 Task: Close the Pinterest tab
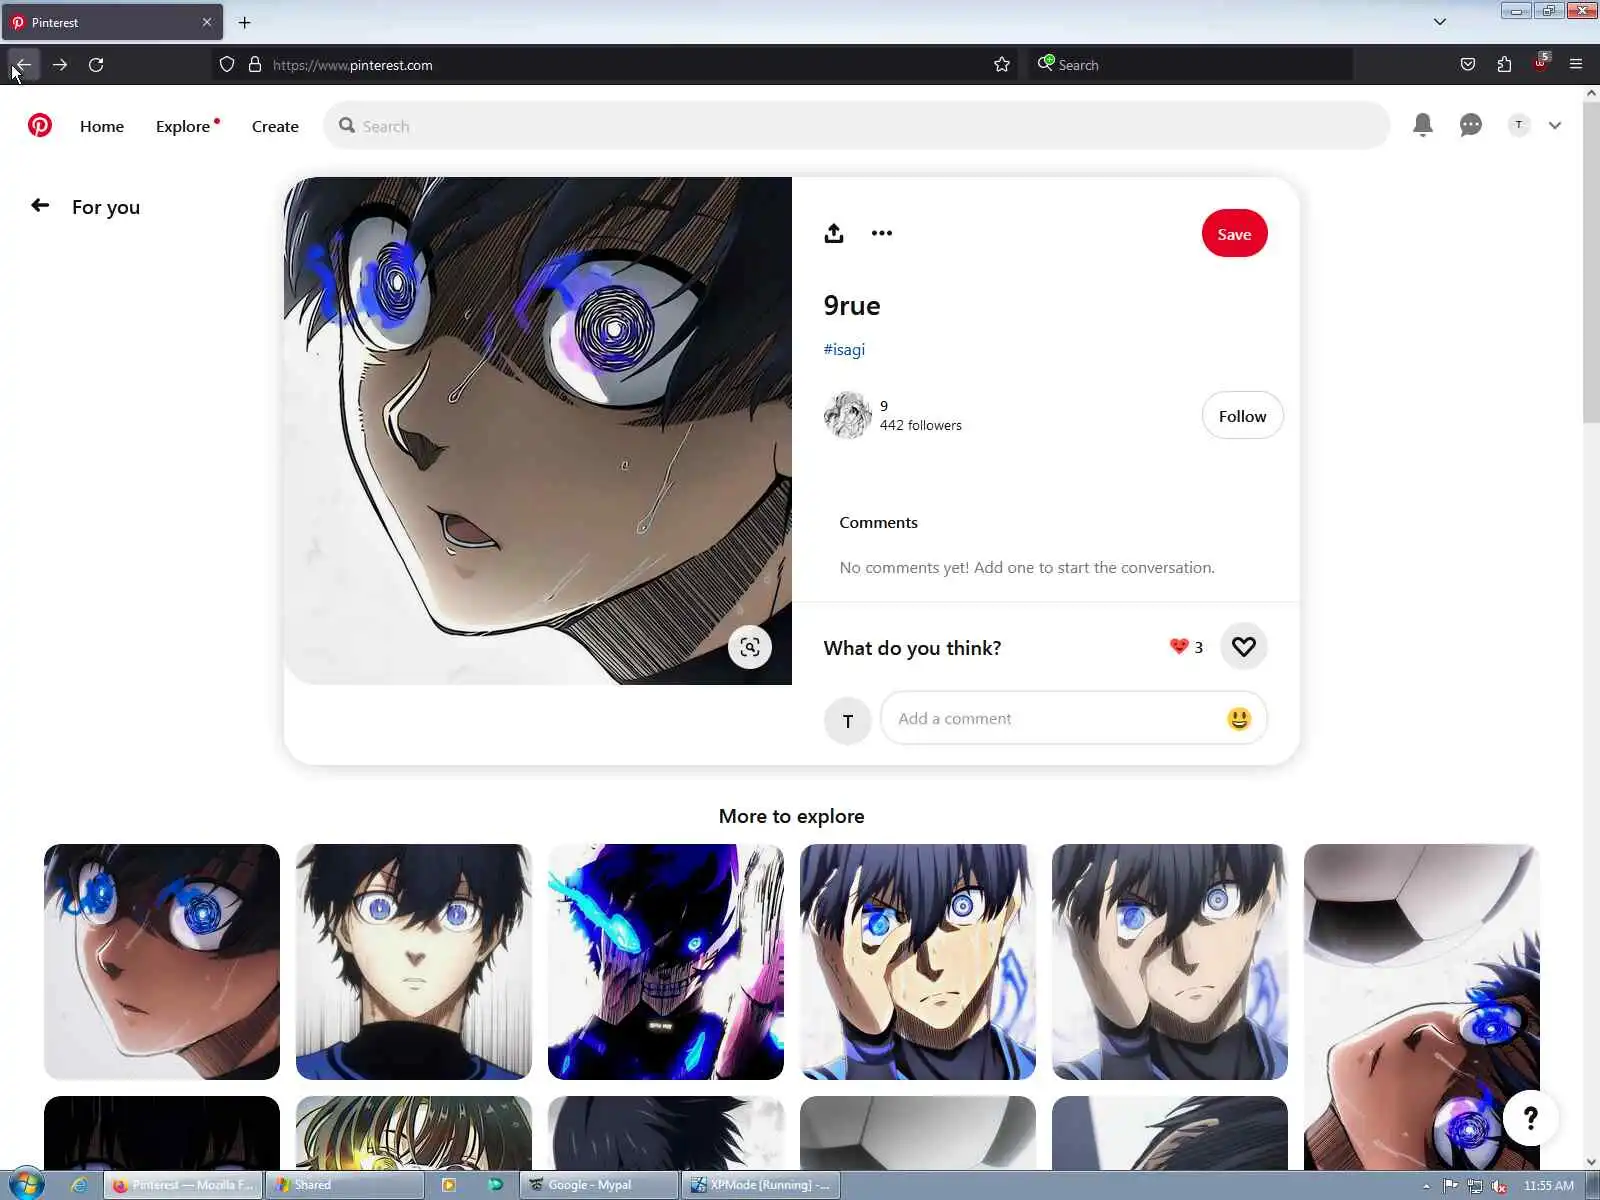(x=207, y=22)
